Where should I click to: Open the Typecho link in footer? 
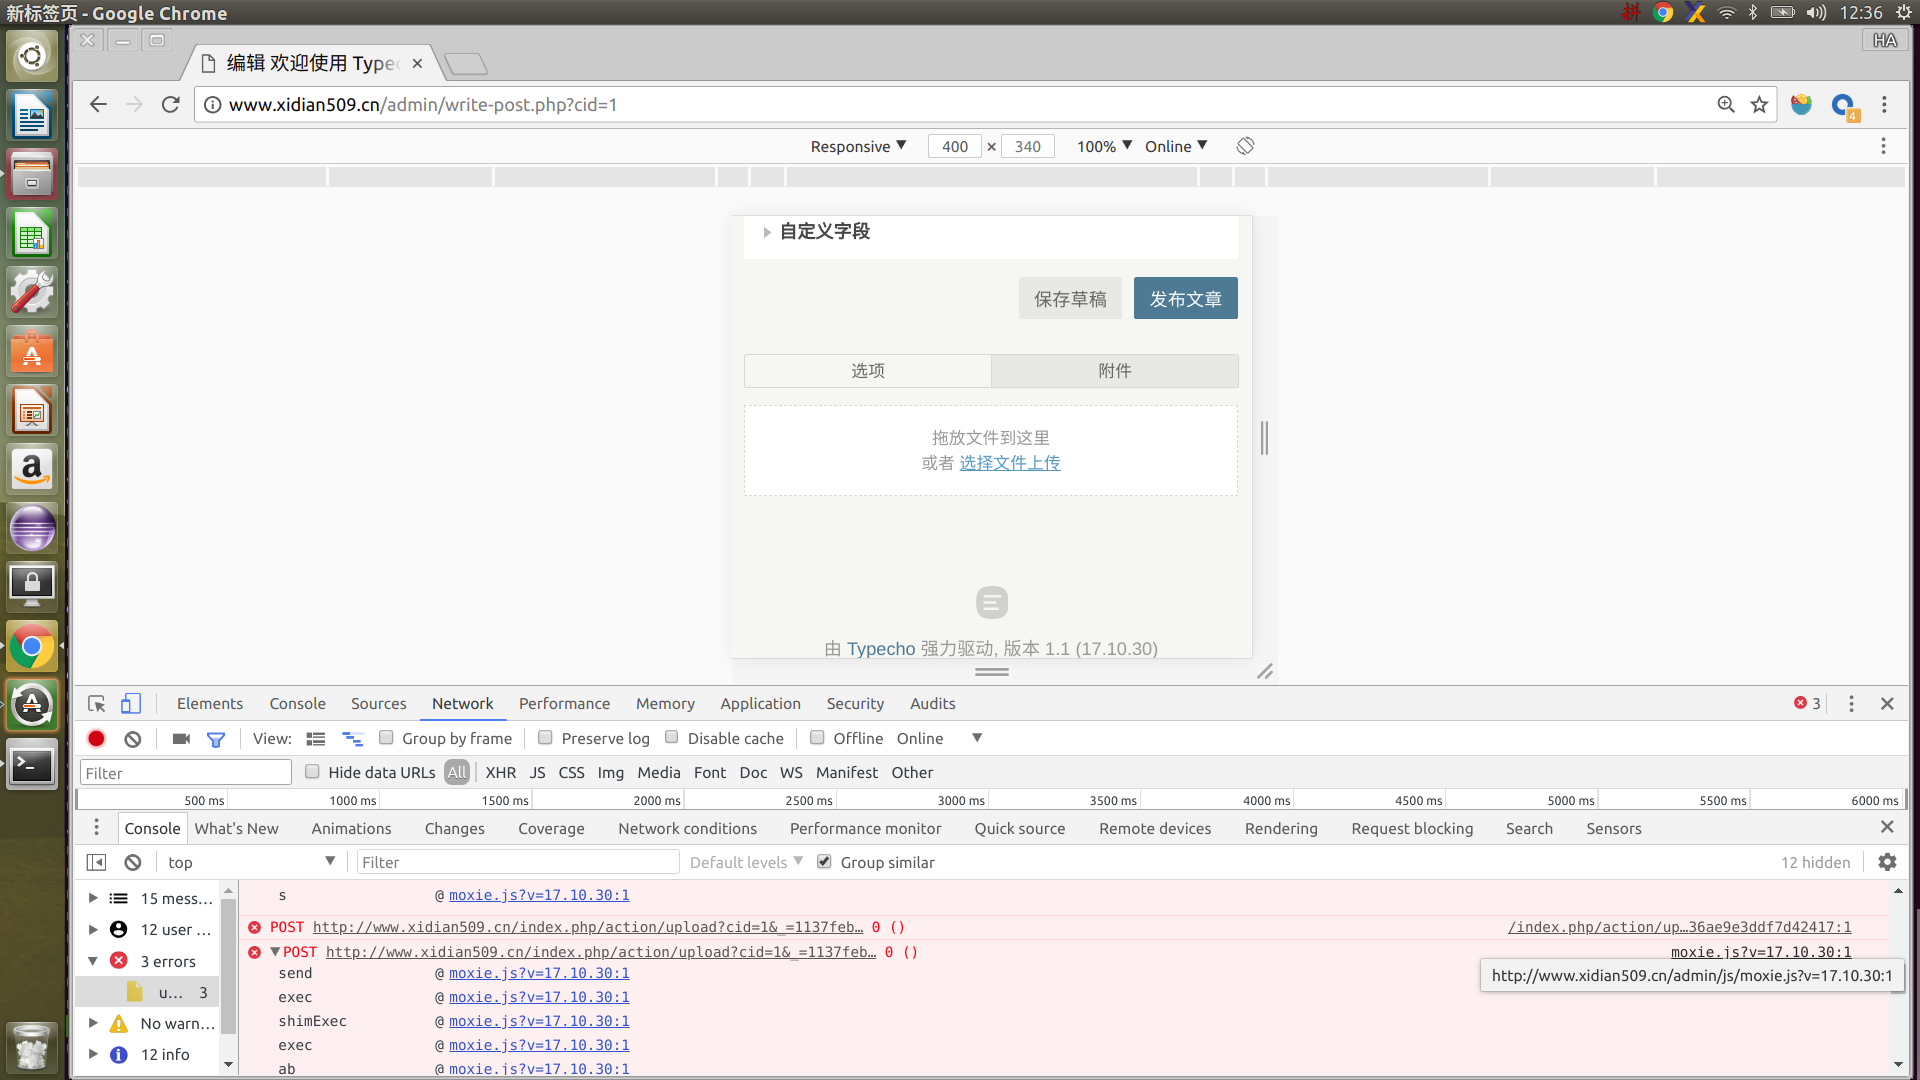881,649
